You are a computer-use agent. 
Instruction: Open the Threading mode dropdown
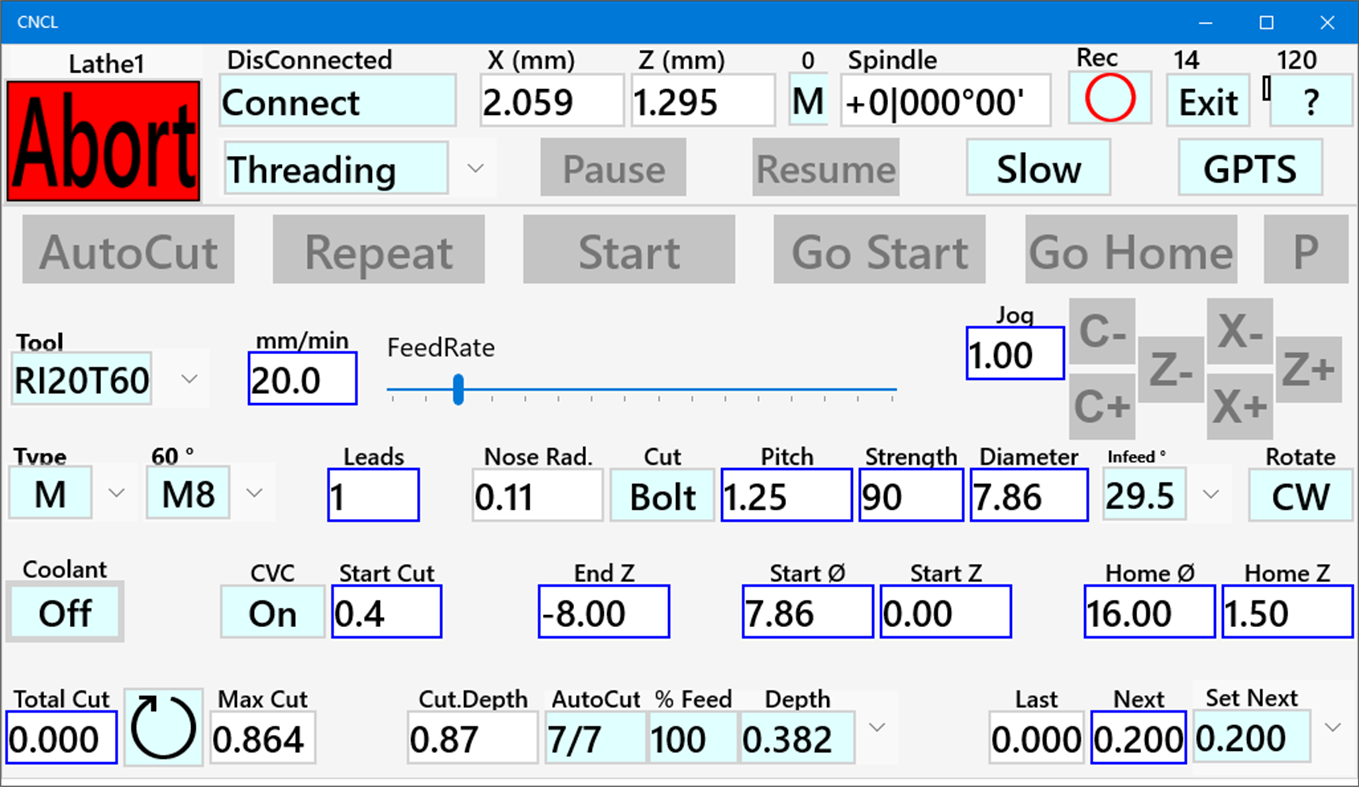click(477, 168)
